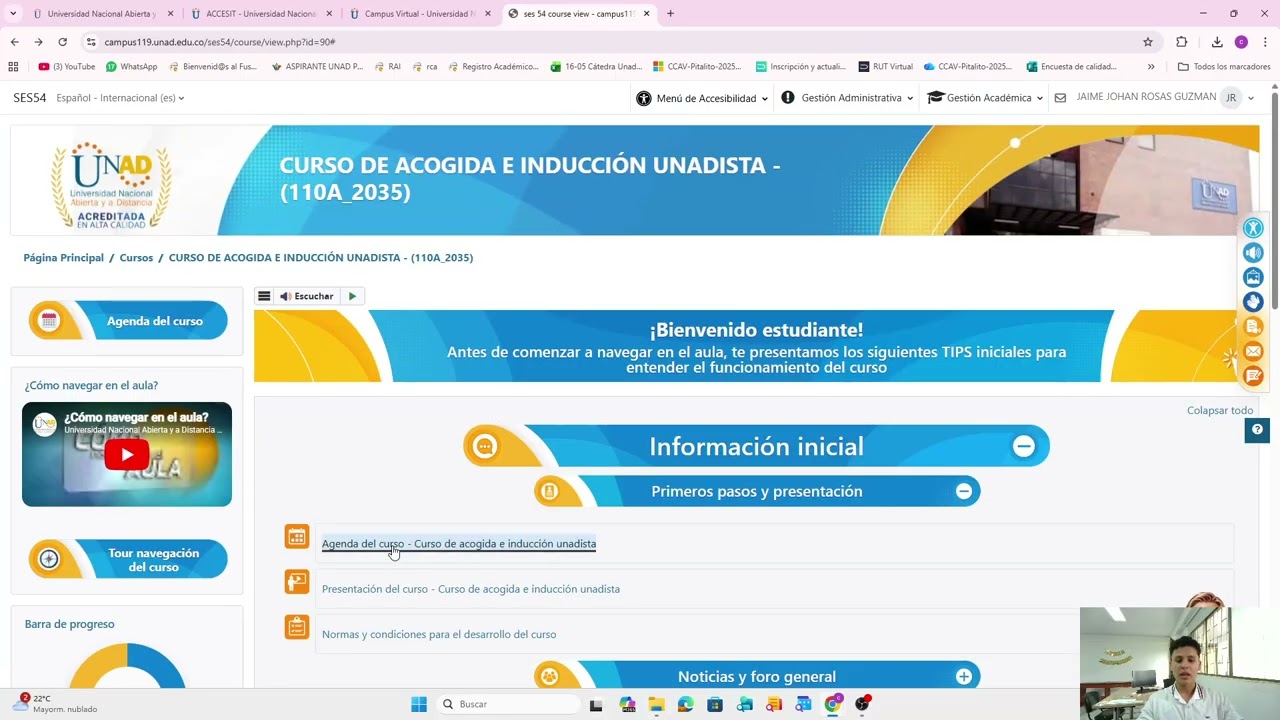Open the YouTube bookmark
The image size is (1280, 720).
[67, 67]
